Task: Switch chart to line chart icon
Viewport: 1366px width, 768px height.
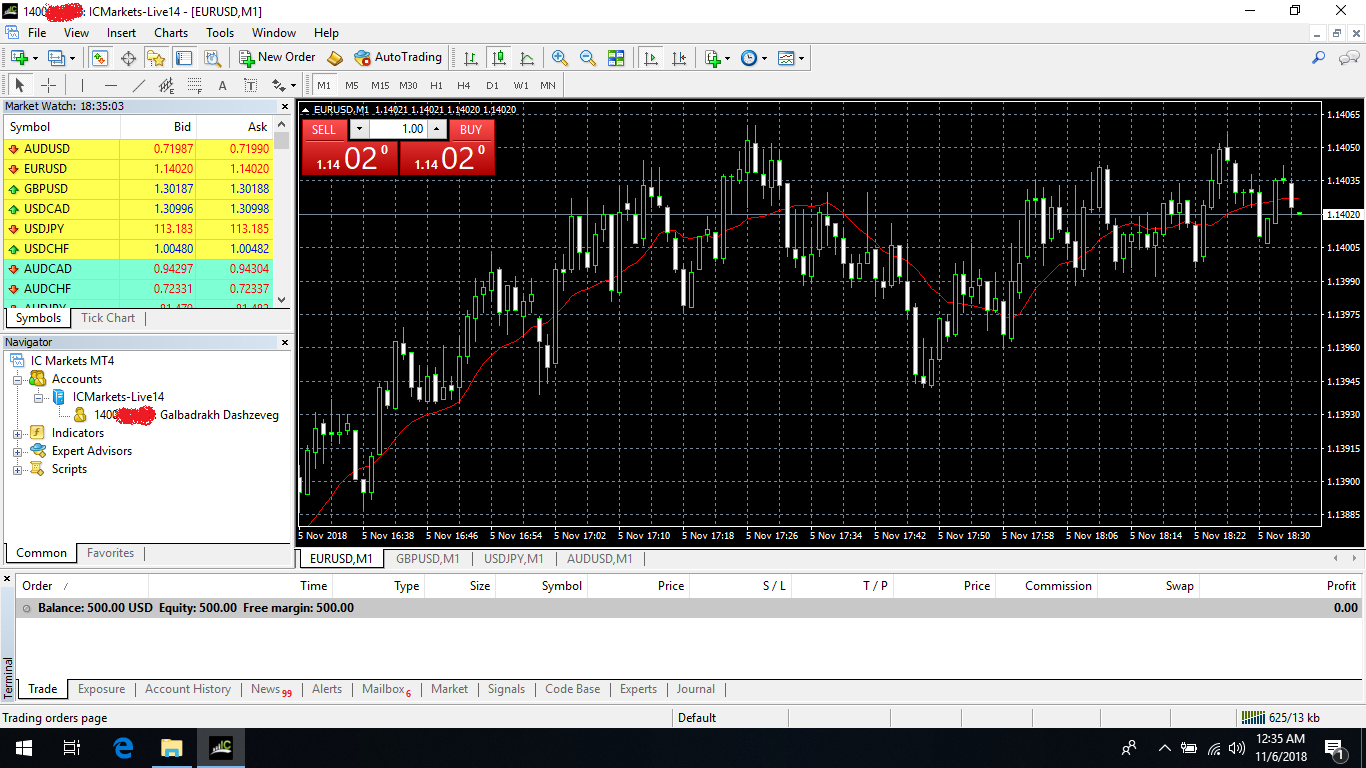Action: click(527, 58)
